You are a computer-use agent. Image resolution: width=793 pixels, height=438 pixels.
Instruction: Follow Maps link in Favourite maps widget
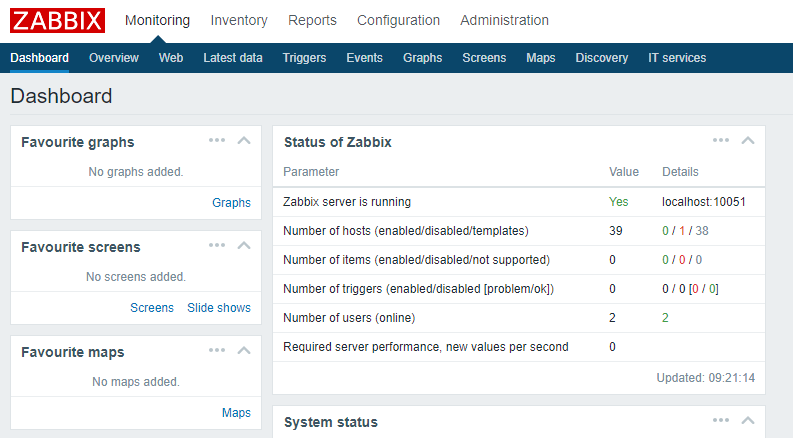(236, 413)
